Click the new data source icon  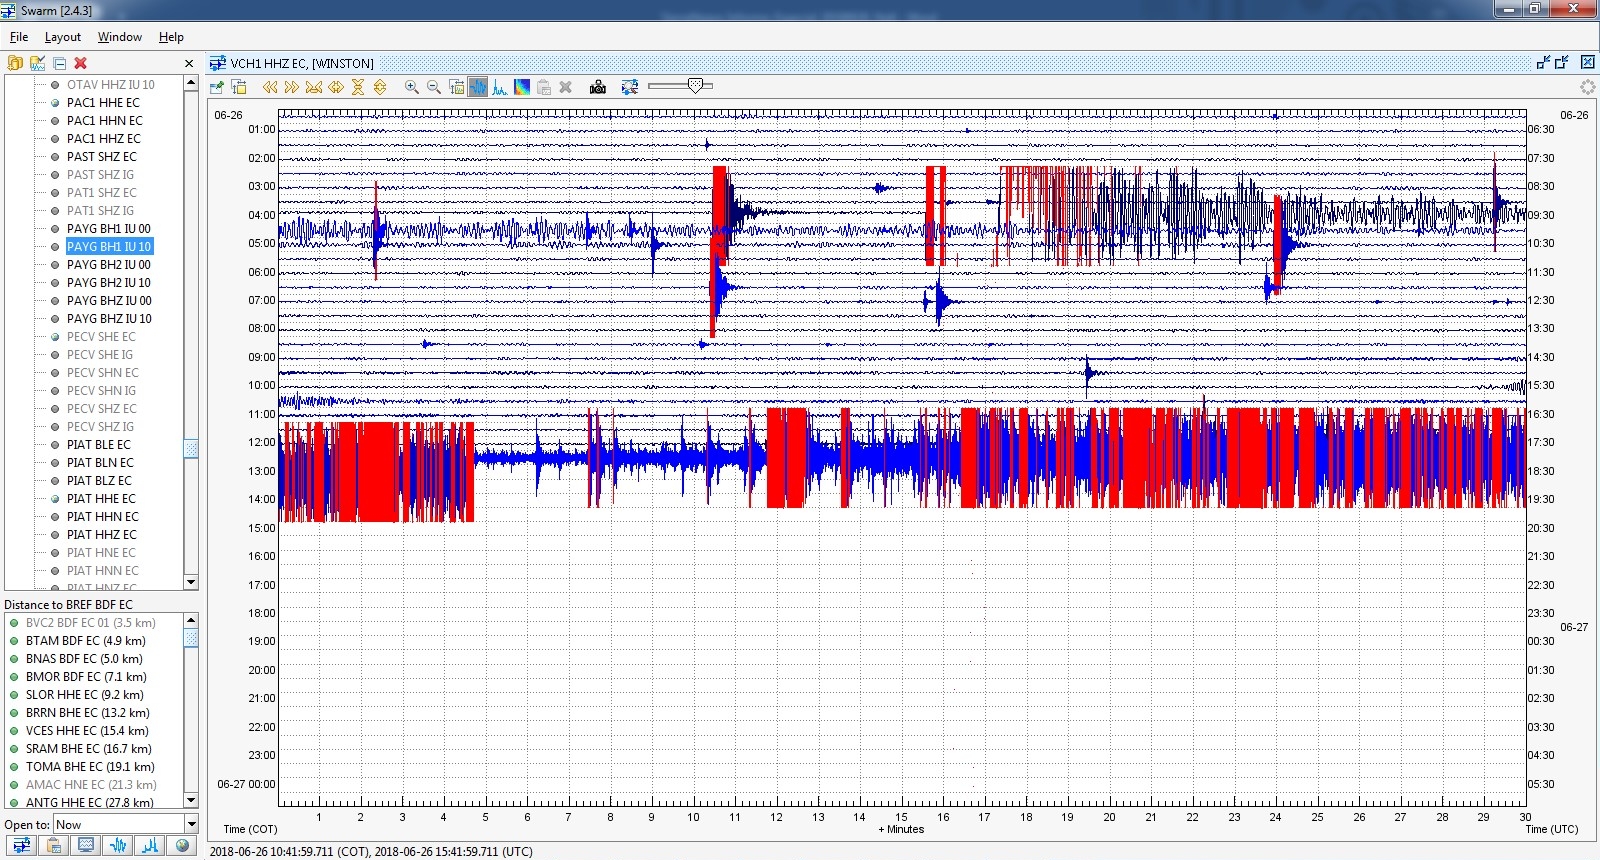[x=14, y=63]
